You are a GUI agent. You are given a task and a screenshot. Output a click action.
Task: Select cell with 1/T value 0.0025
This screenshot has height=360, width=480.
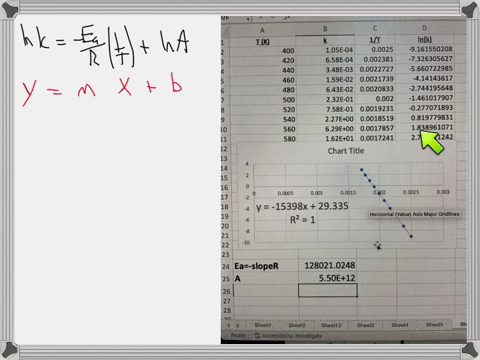375,50
